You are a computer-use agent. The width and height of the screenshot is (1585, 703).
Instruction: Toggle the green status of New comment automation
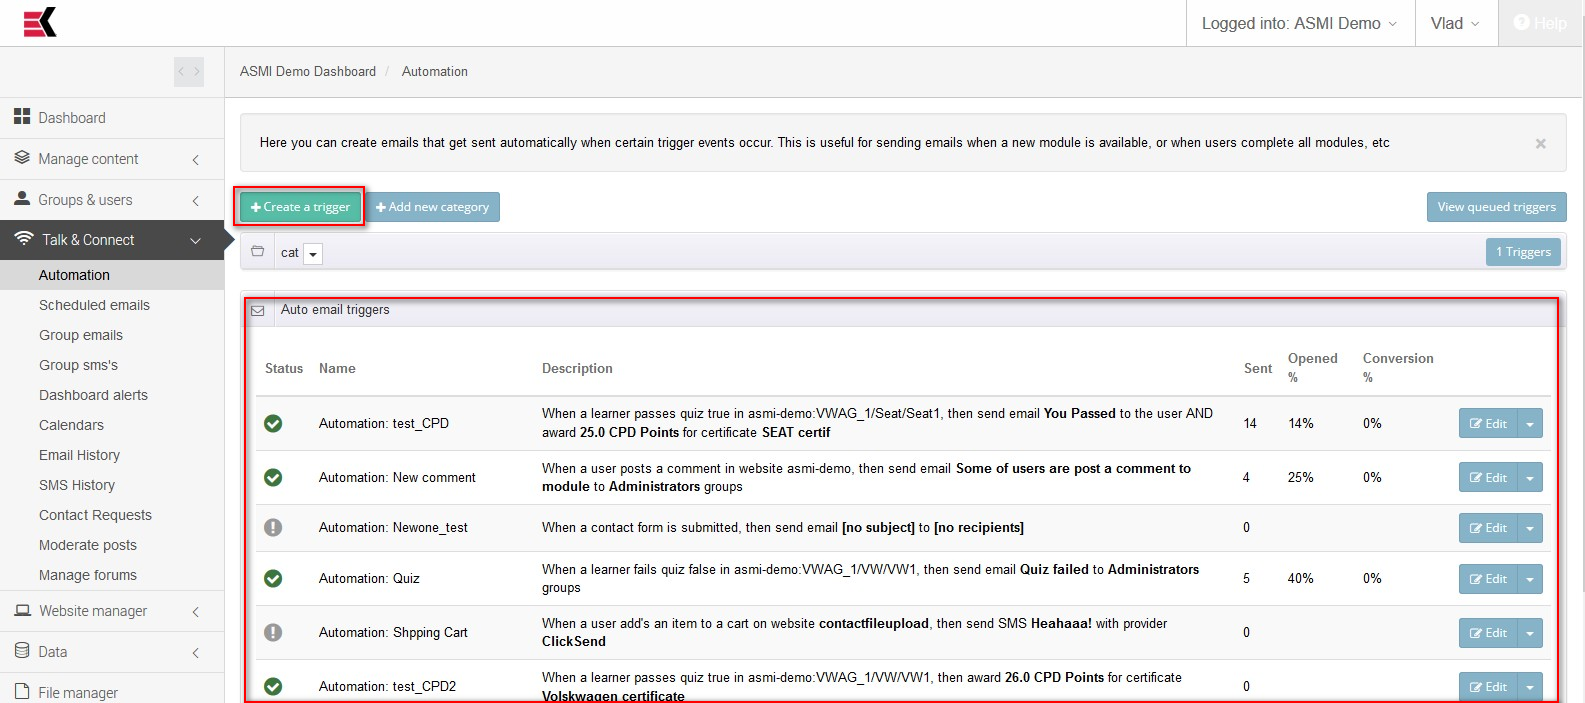pyautogui.click(x=273, y=478)
